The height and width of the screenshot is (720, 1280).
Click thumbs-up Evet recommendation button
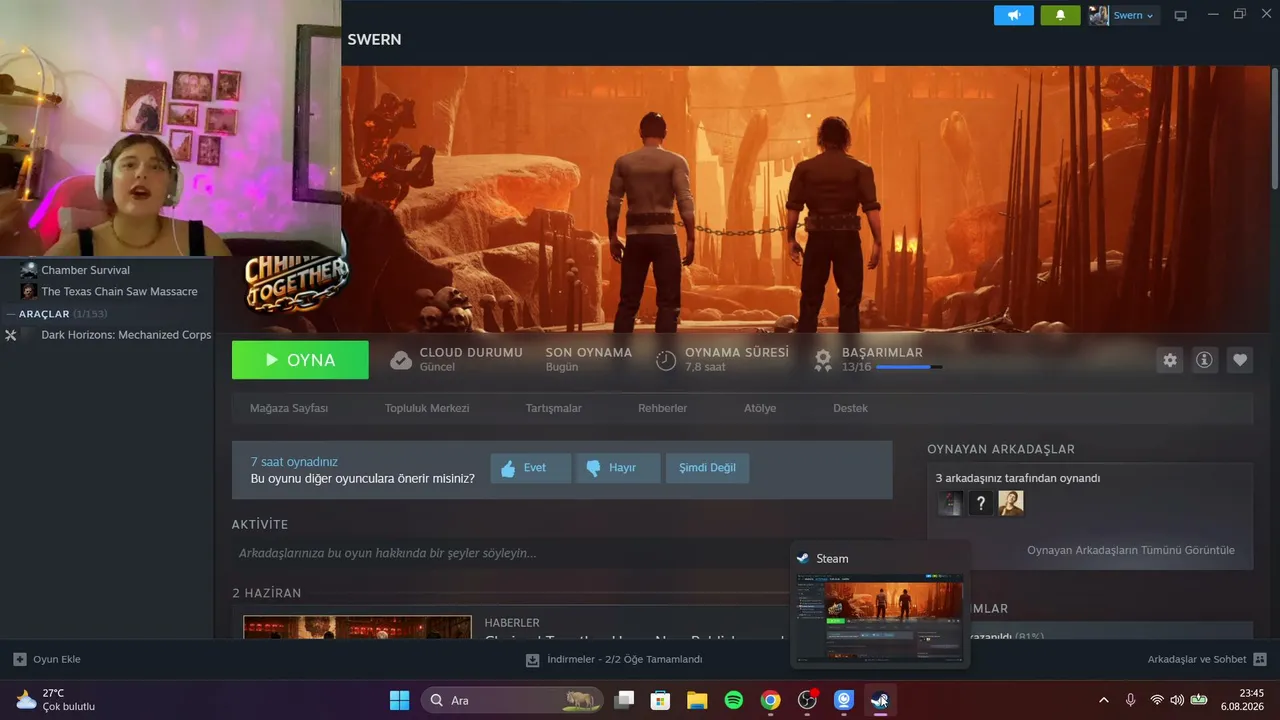[x=530, y=468]
